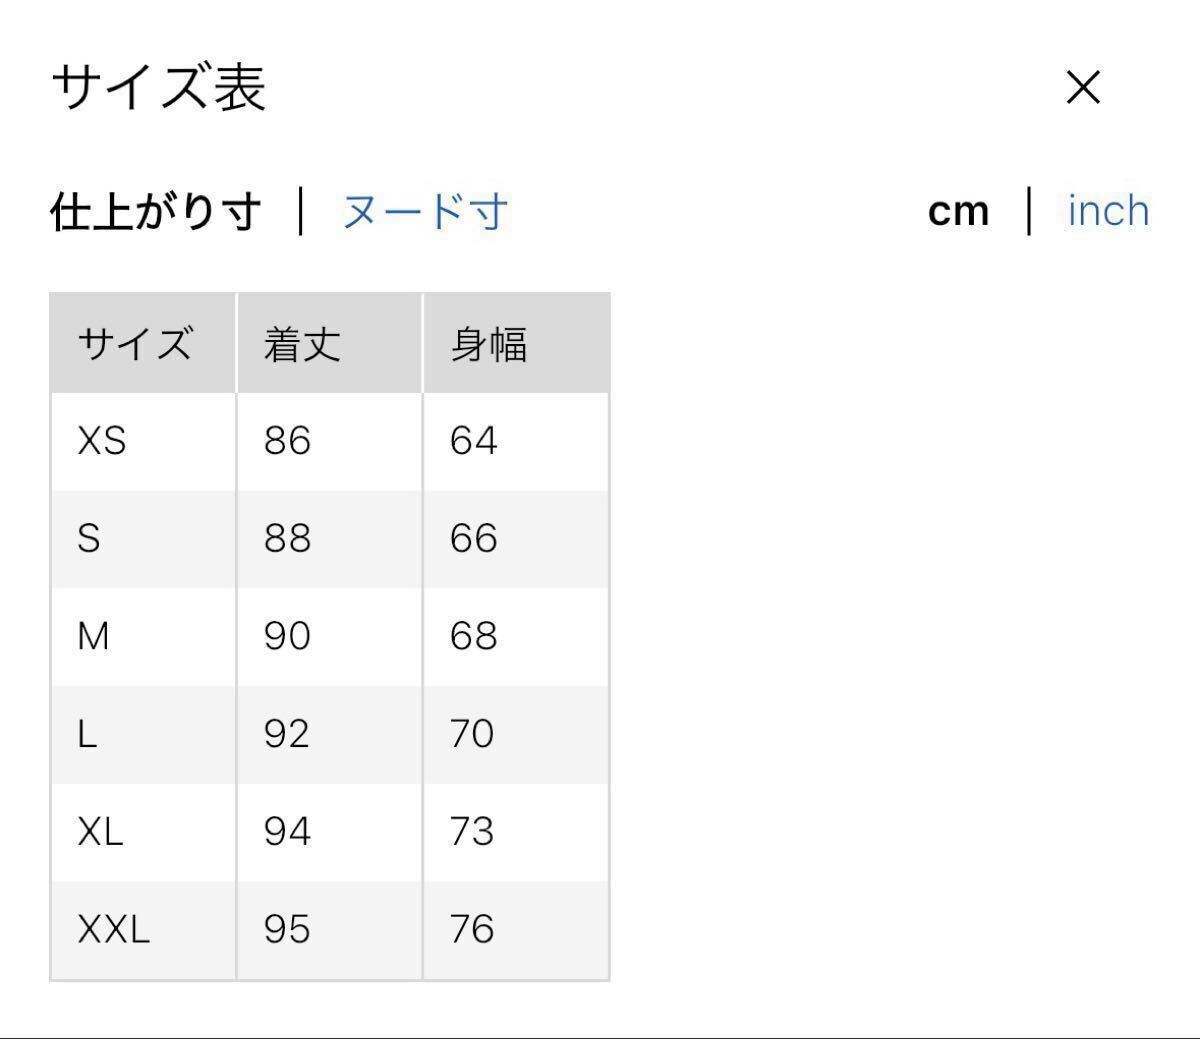Image resolution: width=1200 pixels, height=1039 pixels.
Task: Click the サイズ column header
Action: (134, 344)
